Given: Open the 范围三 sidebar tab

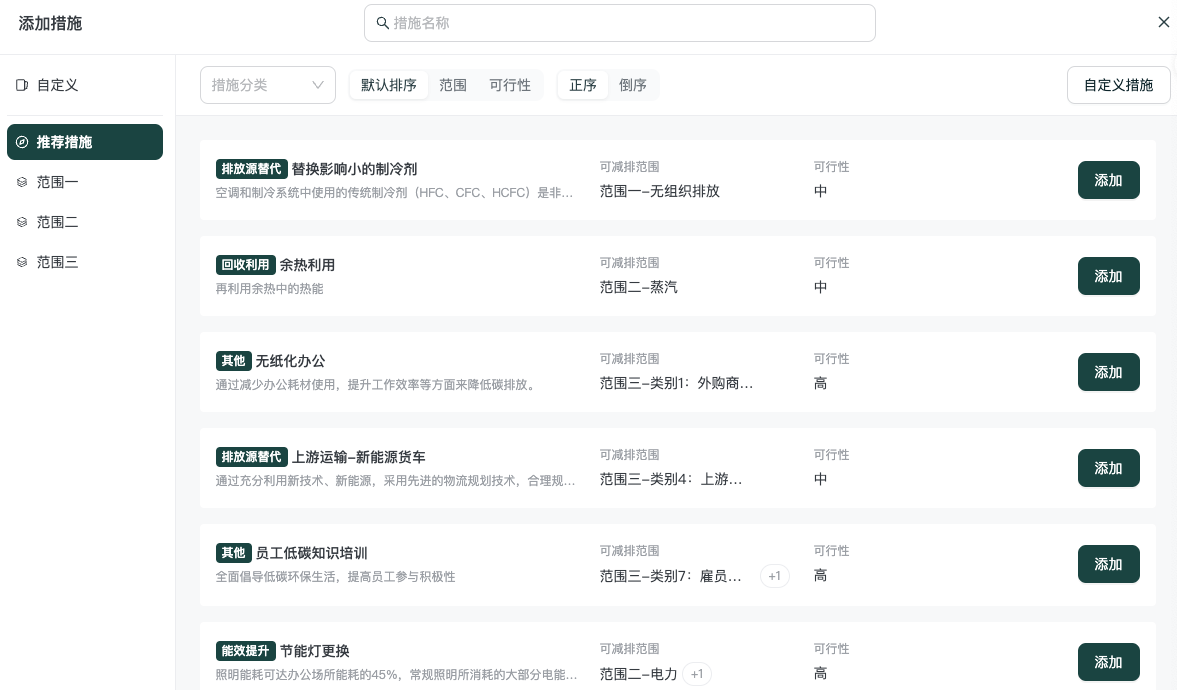Looking at the screenshot, I should [x=57, y=262].
